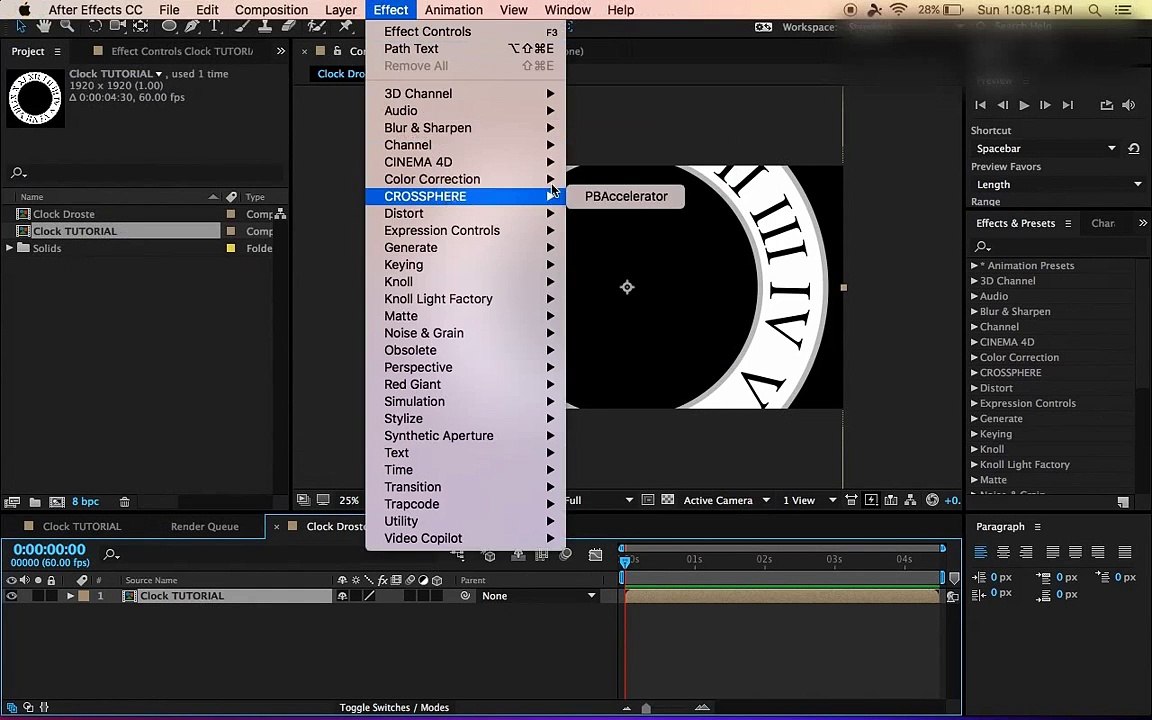Open the Parent None dropdown

coord(539,596)
